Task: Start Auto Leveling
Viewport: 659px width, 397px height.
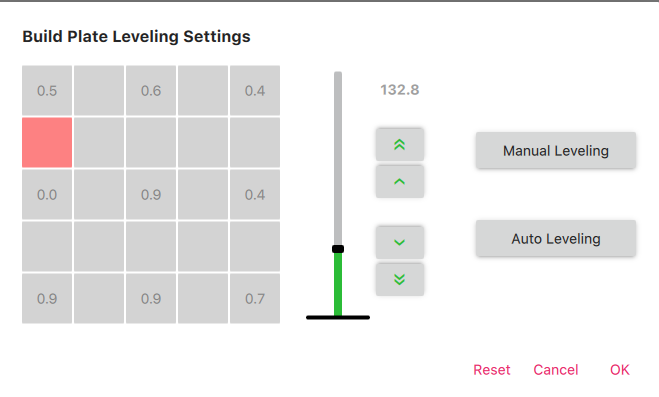Action: point(556,238)
